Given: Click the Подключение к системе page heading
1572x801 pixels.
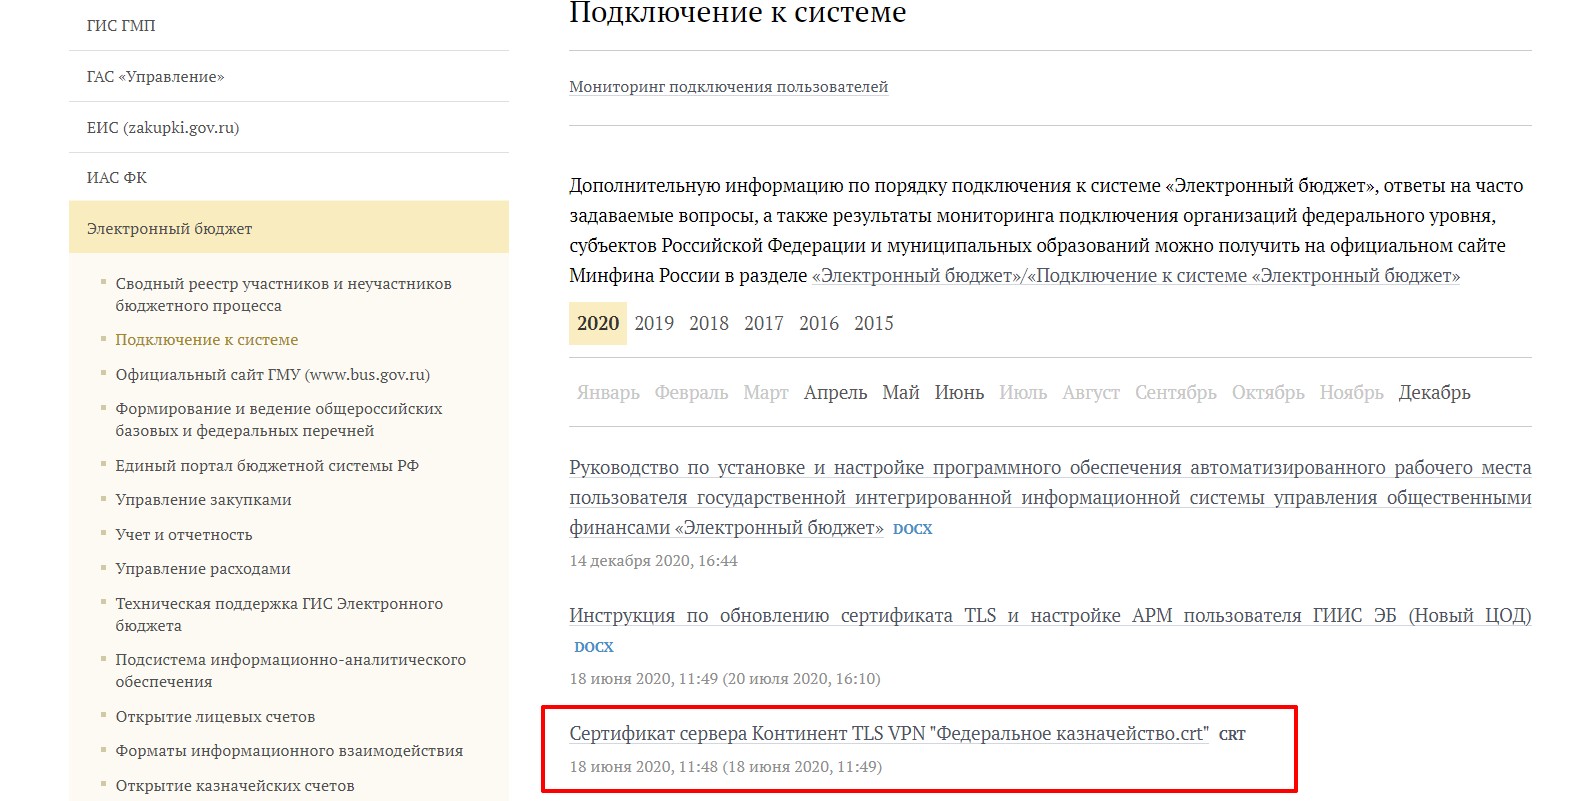Looking at the screenshot, I should pos(738,12).
